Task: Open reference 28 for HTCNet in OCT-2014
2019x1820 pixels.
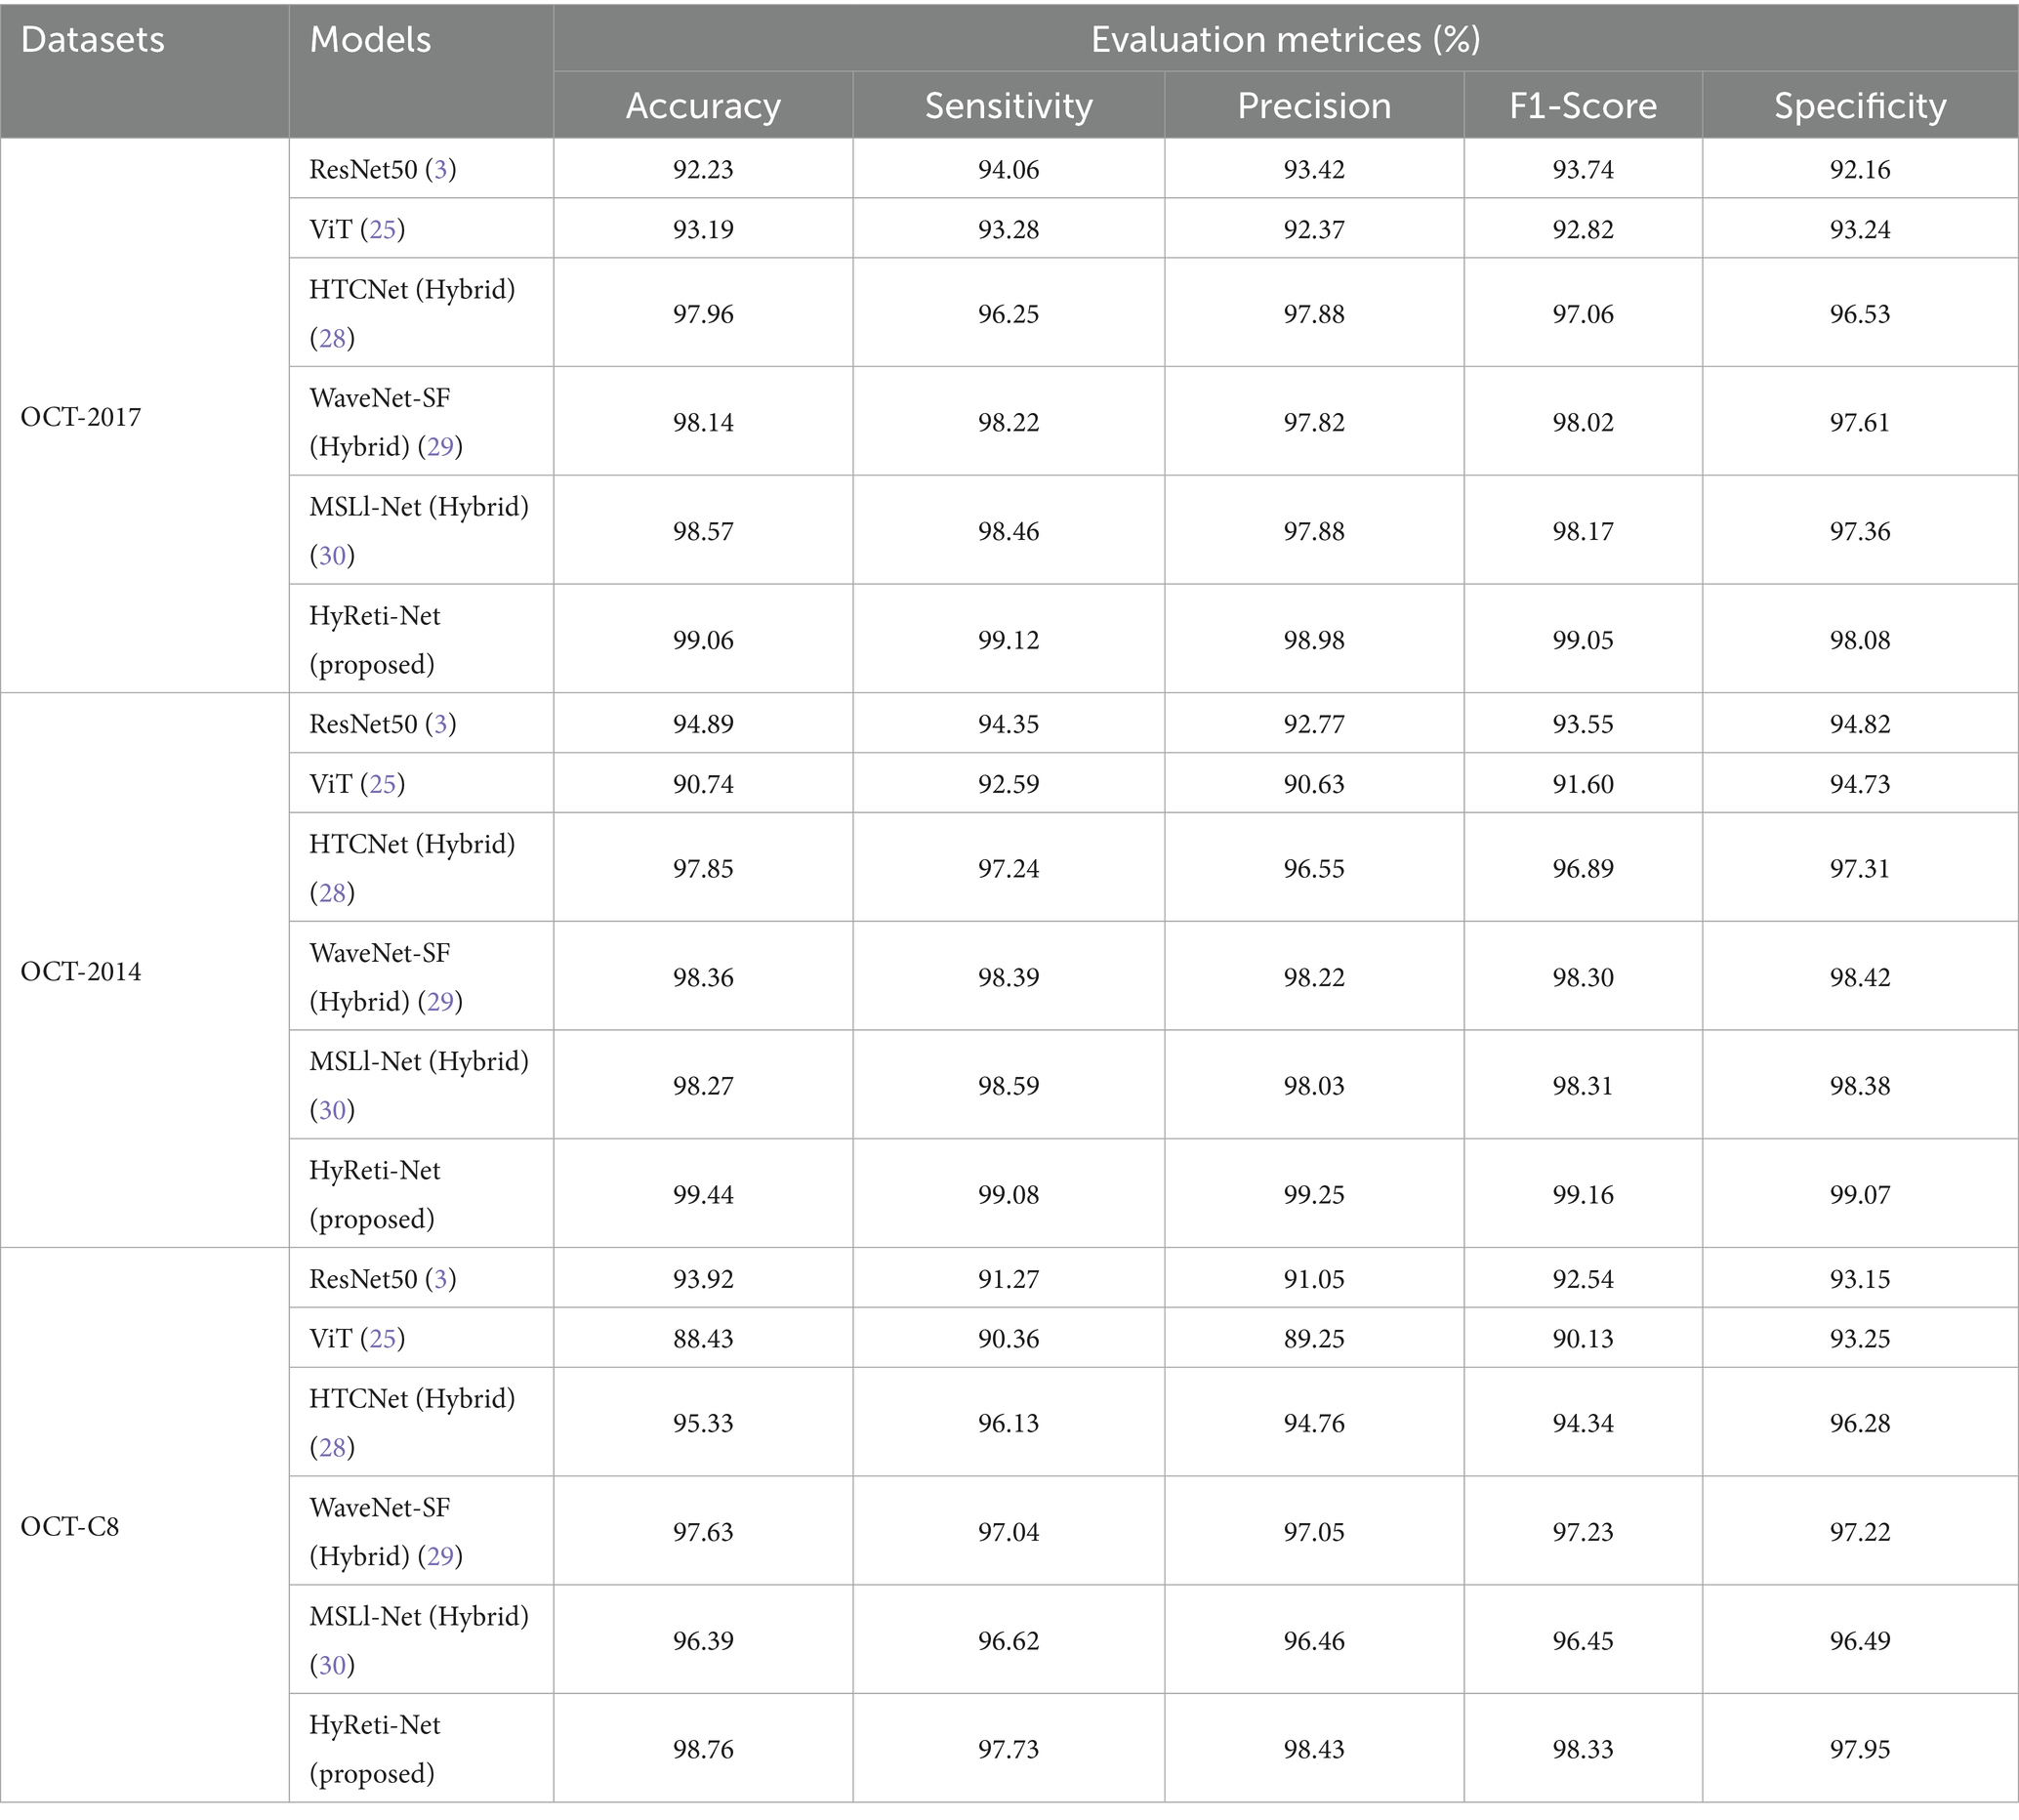Action: pyautogui.click(x=332, y=892)
